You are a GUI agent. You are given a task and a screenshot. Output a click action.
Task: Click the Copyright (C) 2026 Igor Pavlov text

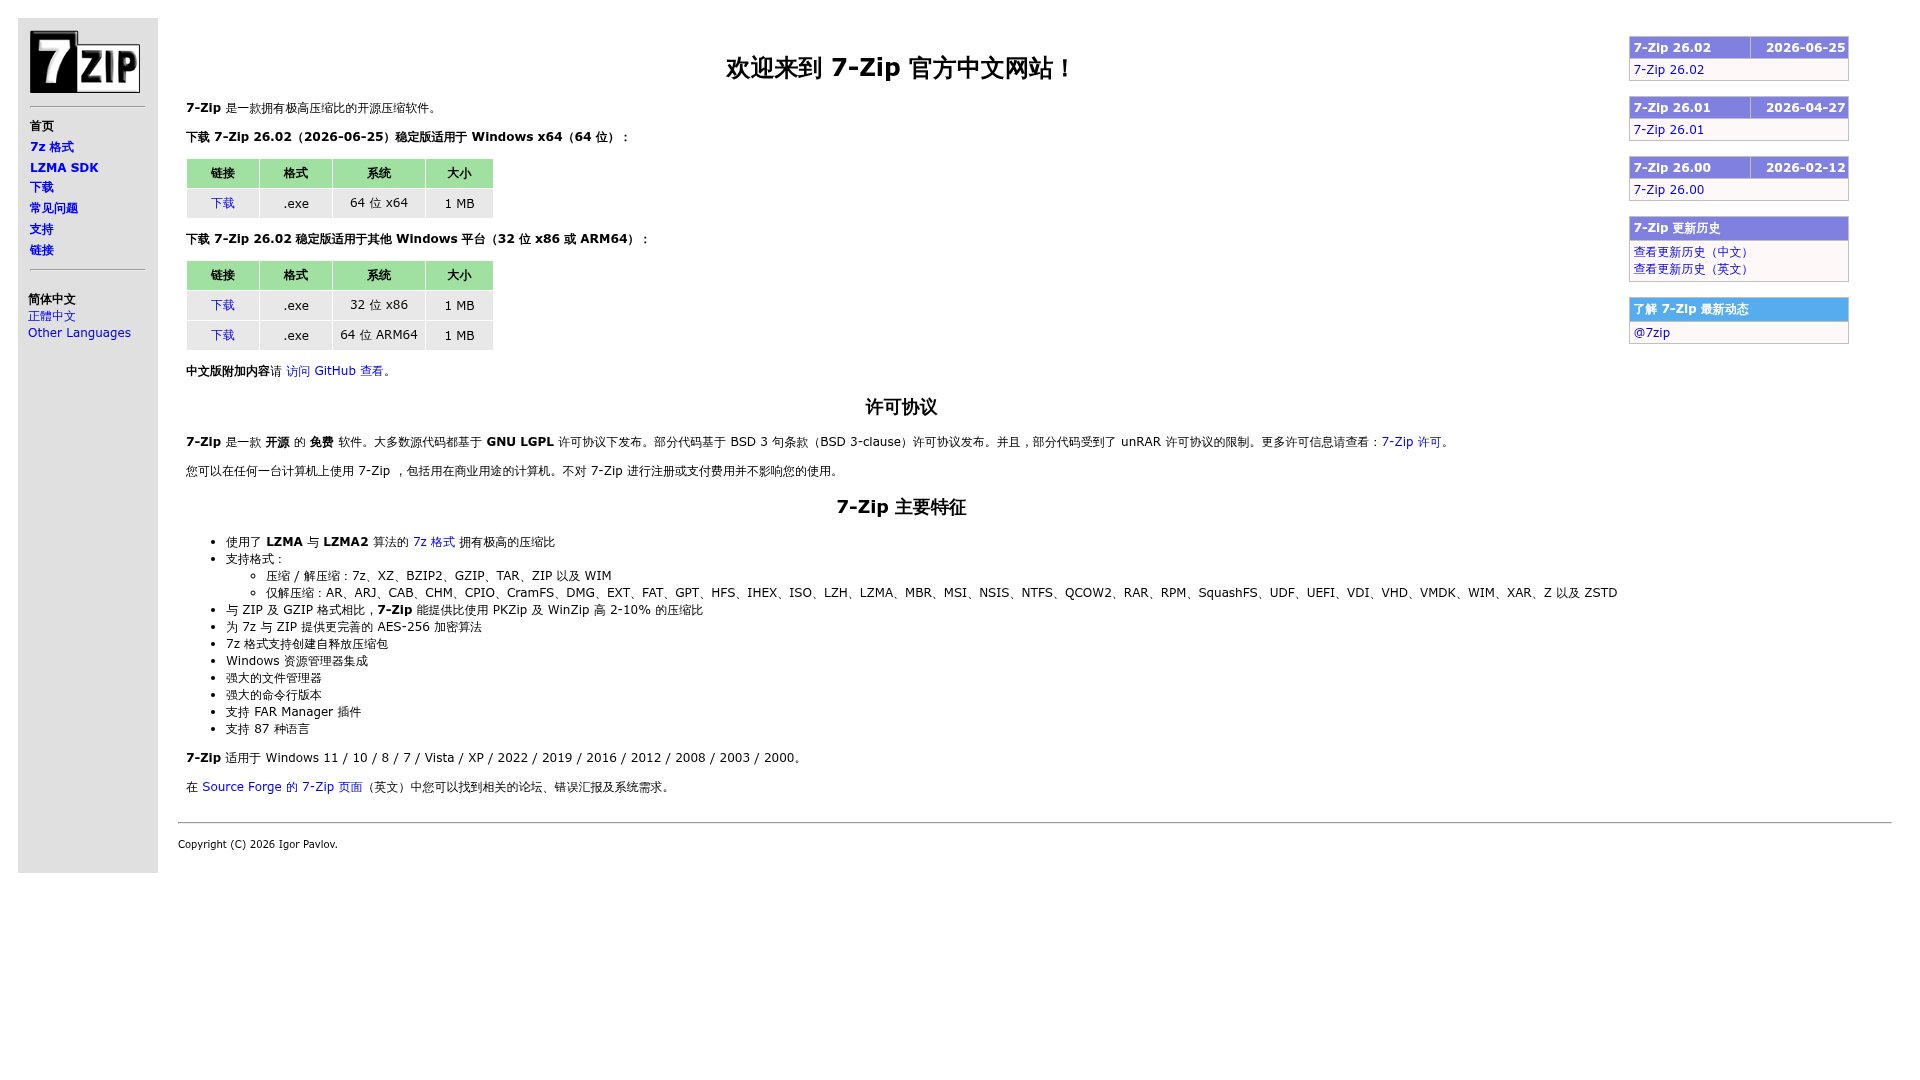coord(258,845)
